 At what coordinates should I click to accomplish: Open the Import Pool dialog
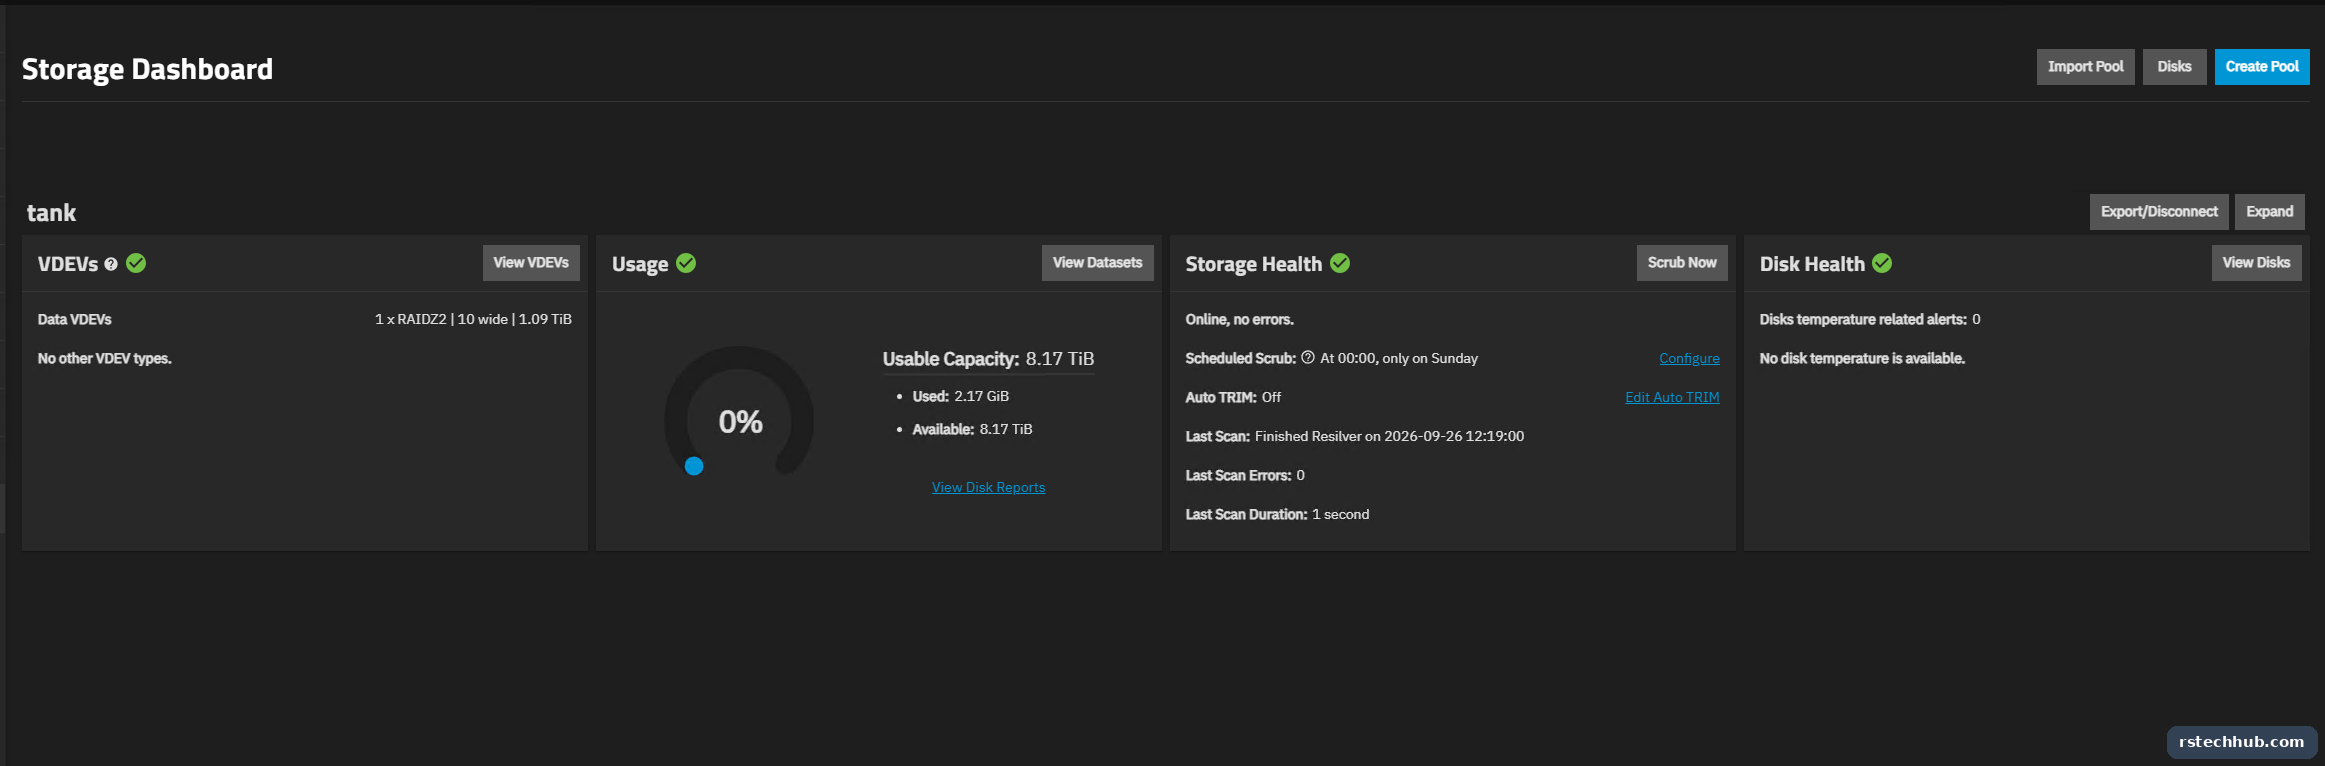pyautogui.click(x=2085, y=67)
